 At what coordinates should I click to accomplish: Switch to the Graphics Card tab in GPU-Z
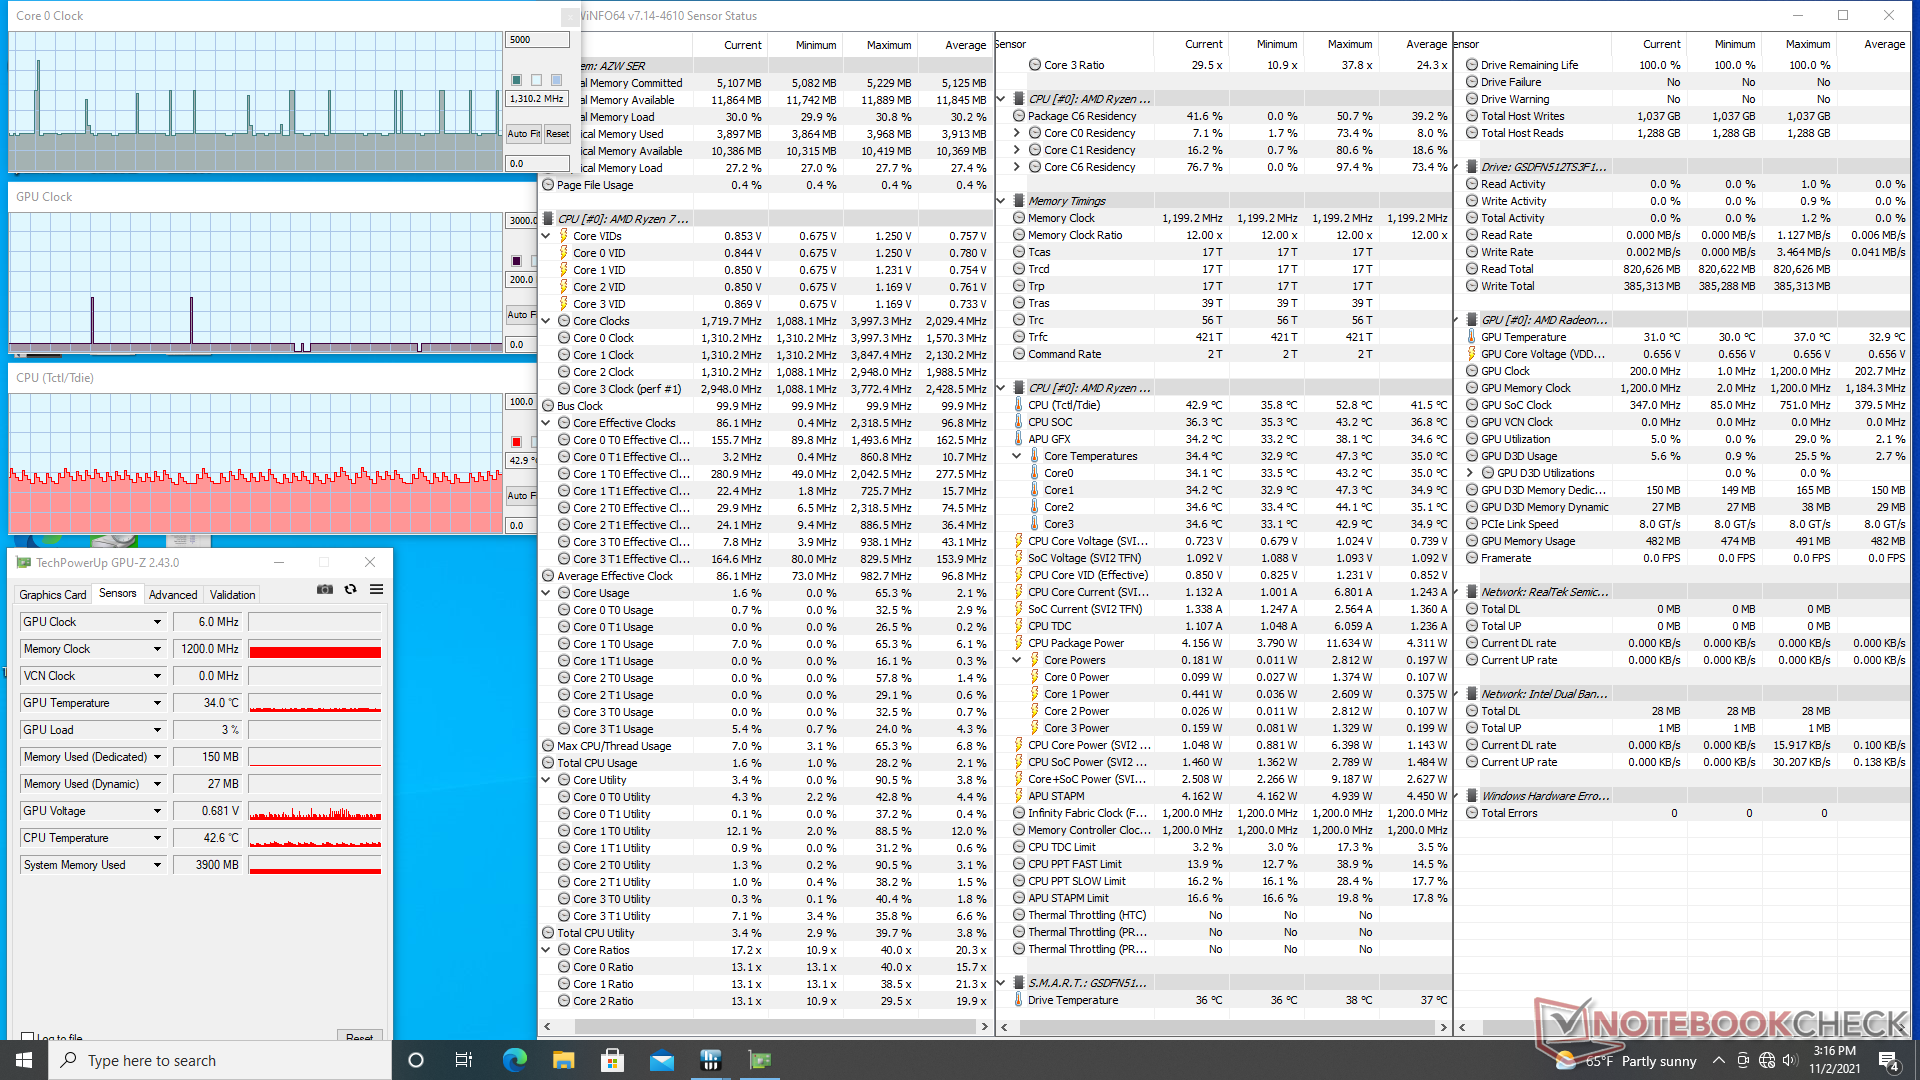(x=53, y=594)
